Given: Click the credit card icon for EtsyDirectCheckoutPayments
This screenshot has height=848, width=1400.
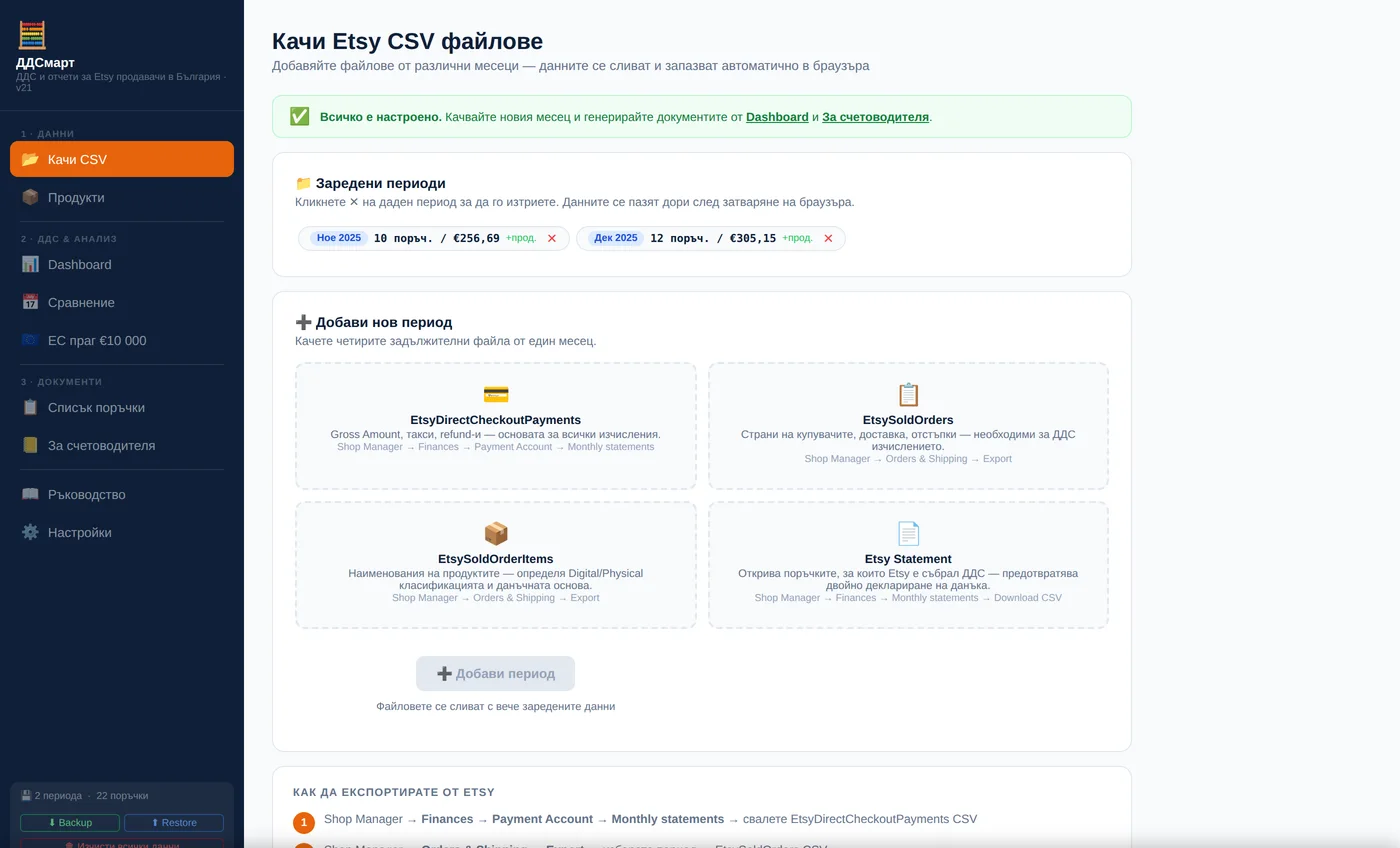Looking at the screenshot, I should click(x=496, y=394).
